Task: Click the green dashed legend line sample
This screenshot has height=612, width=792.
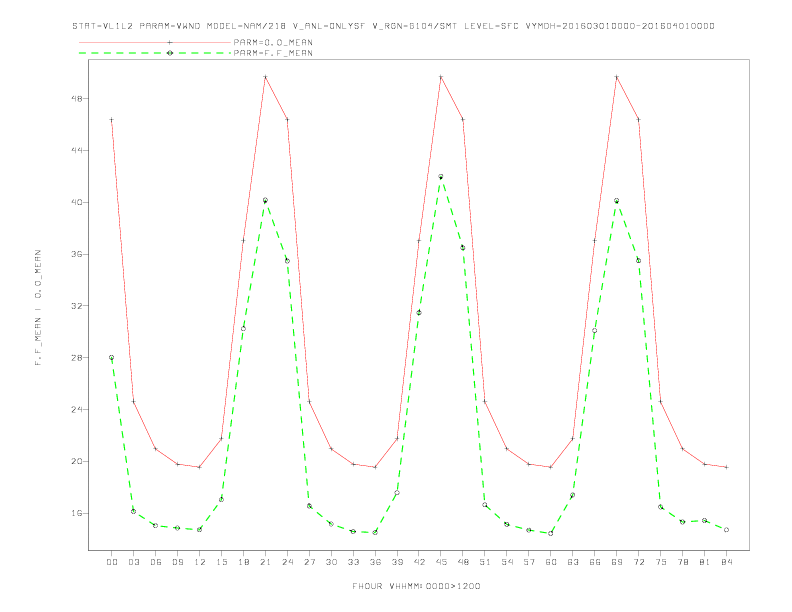Action: point(155,53)
